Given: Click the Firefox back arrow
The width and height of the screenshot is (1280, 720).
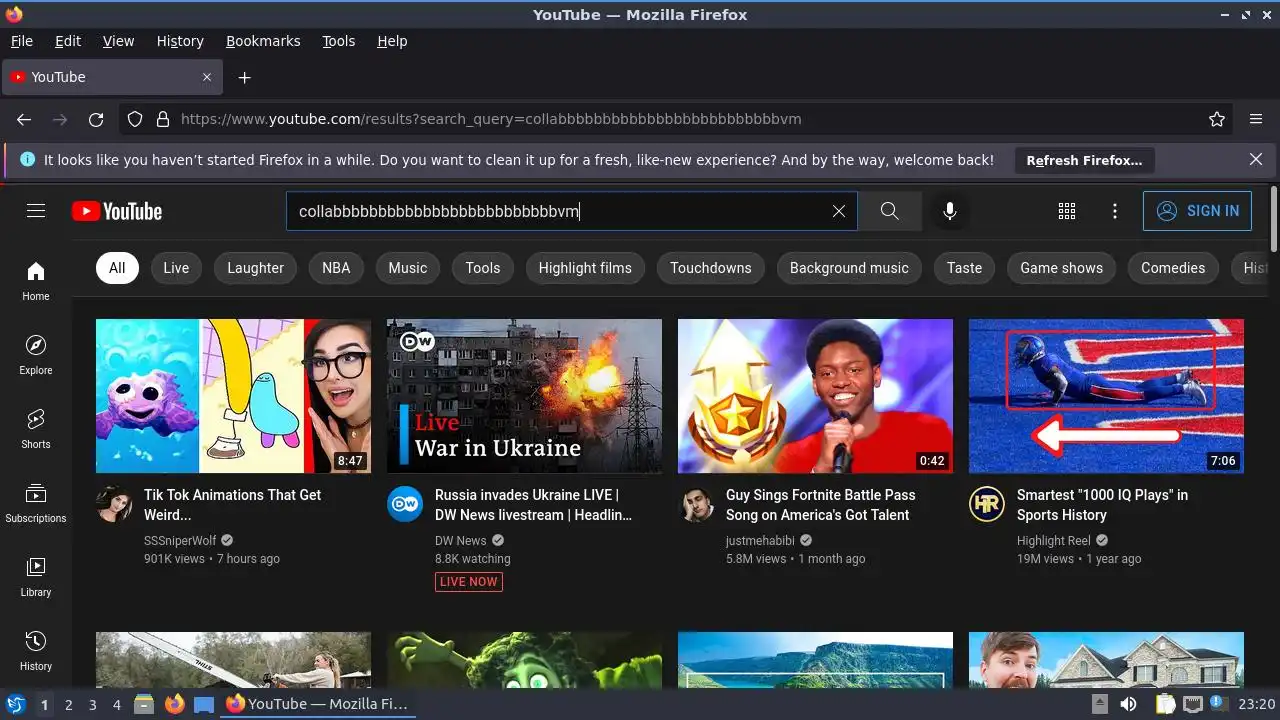Looking at the screenshot, I should 24,119.
